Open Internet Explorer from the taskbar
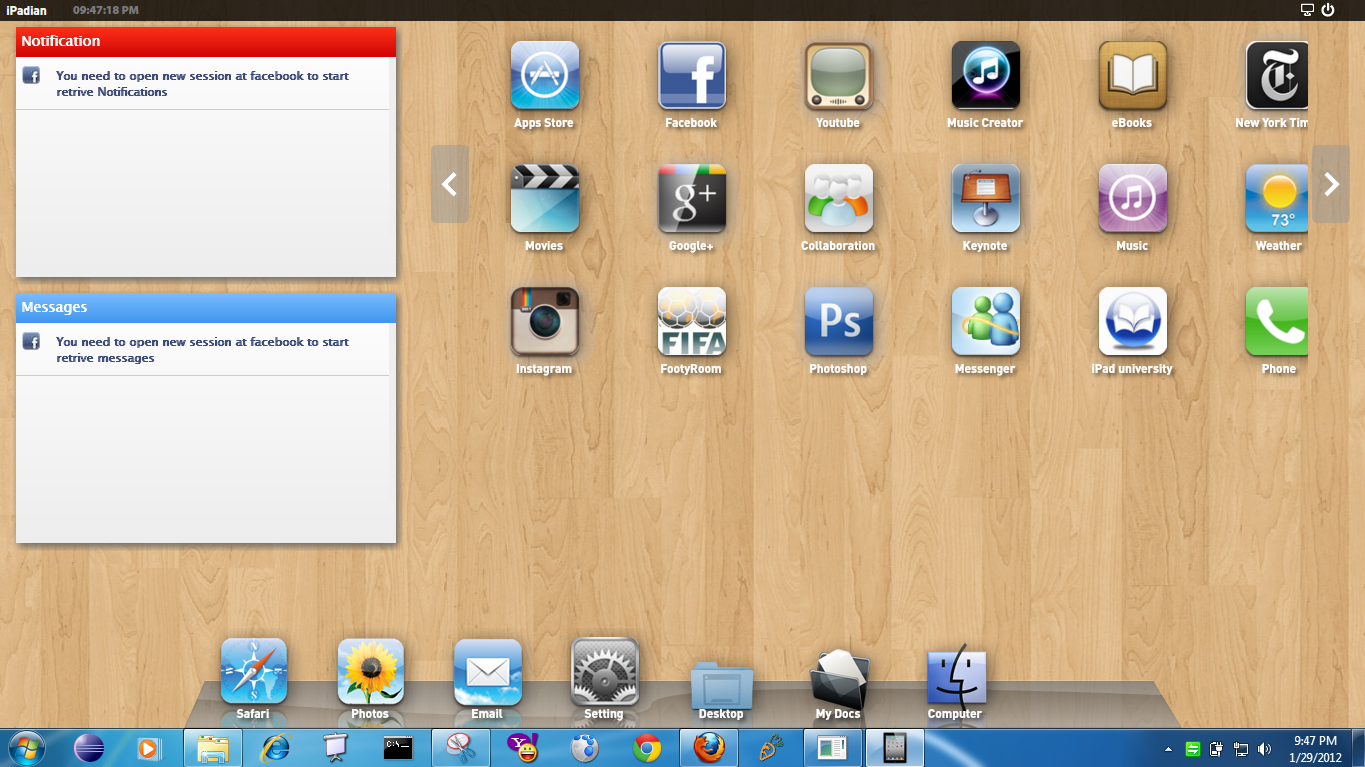The image size is (1365, 767). (x=275, y=748)
